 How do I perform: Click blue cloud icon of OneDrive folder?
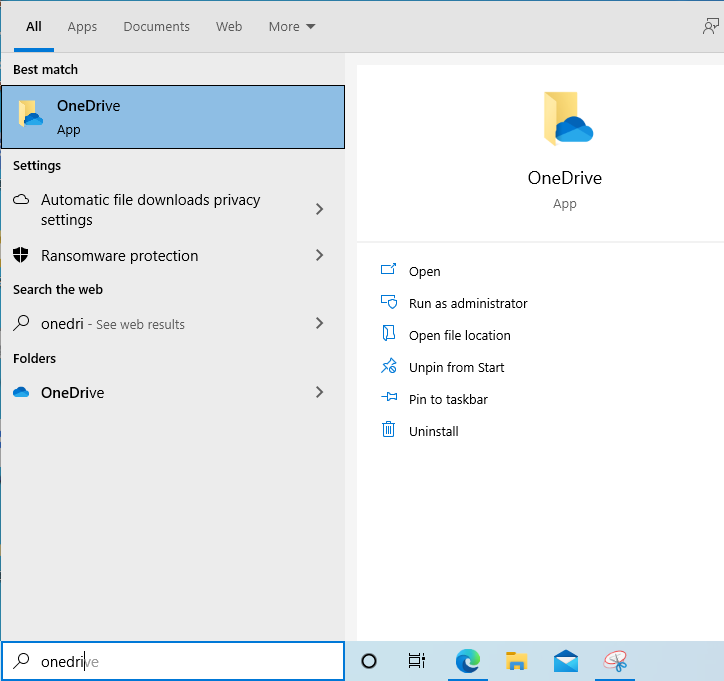[21, 392]
